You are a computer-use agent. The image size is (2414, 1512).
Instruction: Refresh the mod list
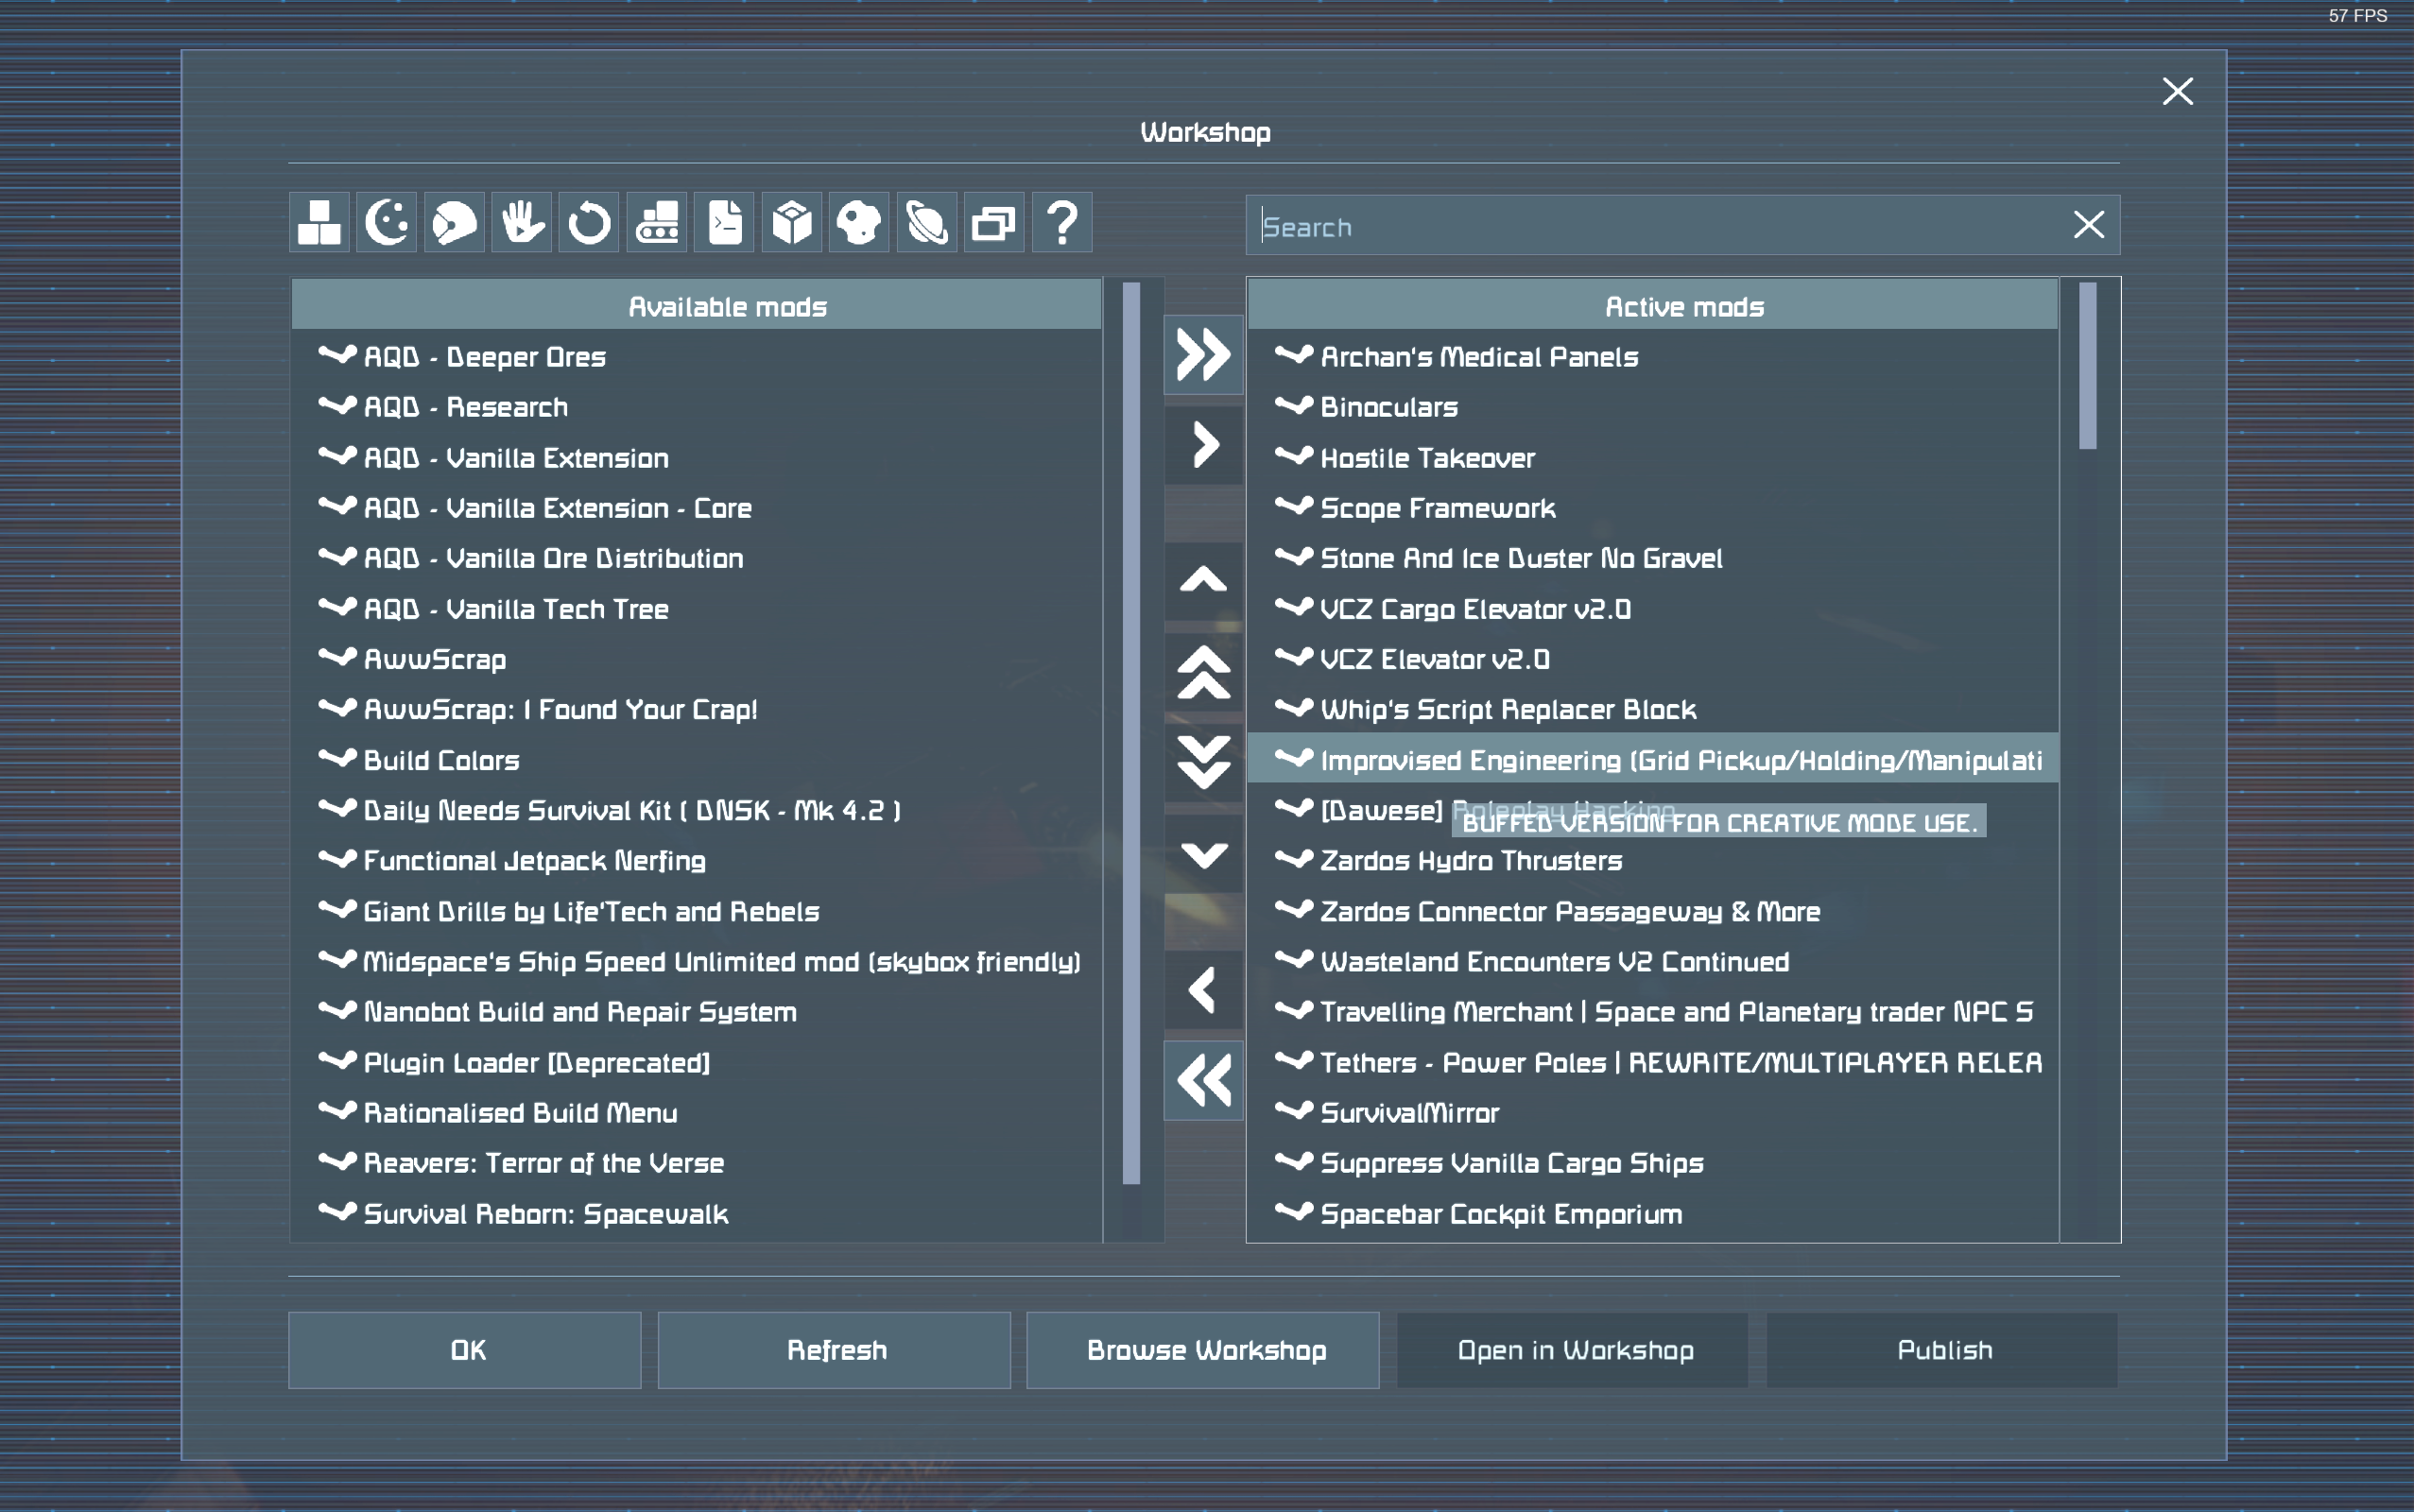click(834, 1350)
